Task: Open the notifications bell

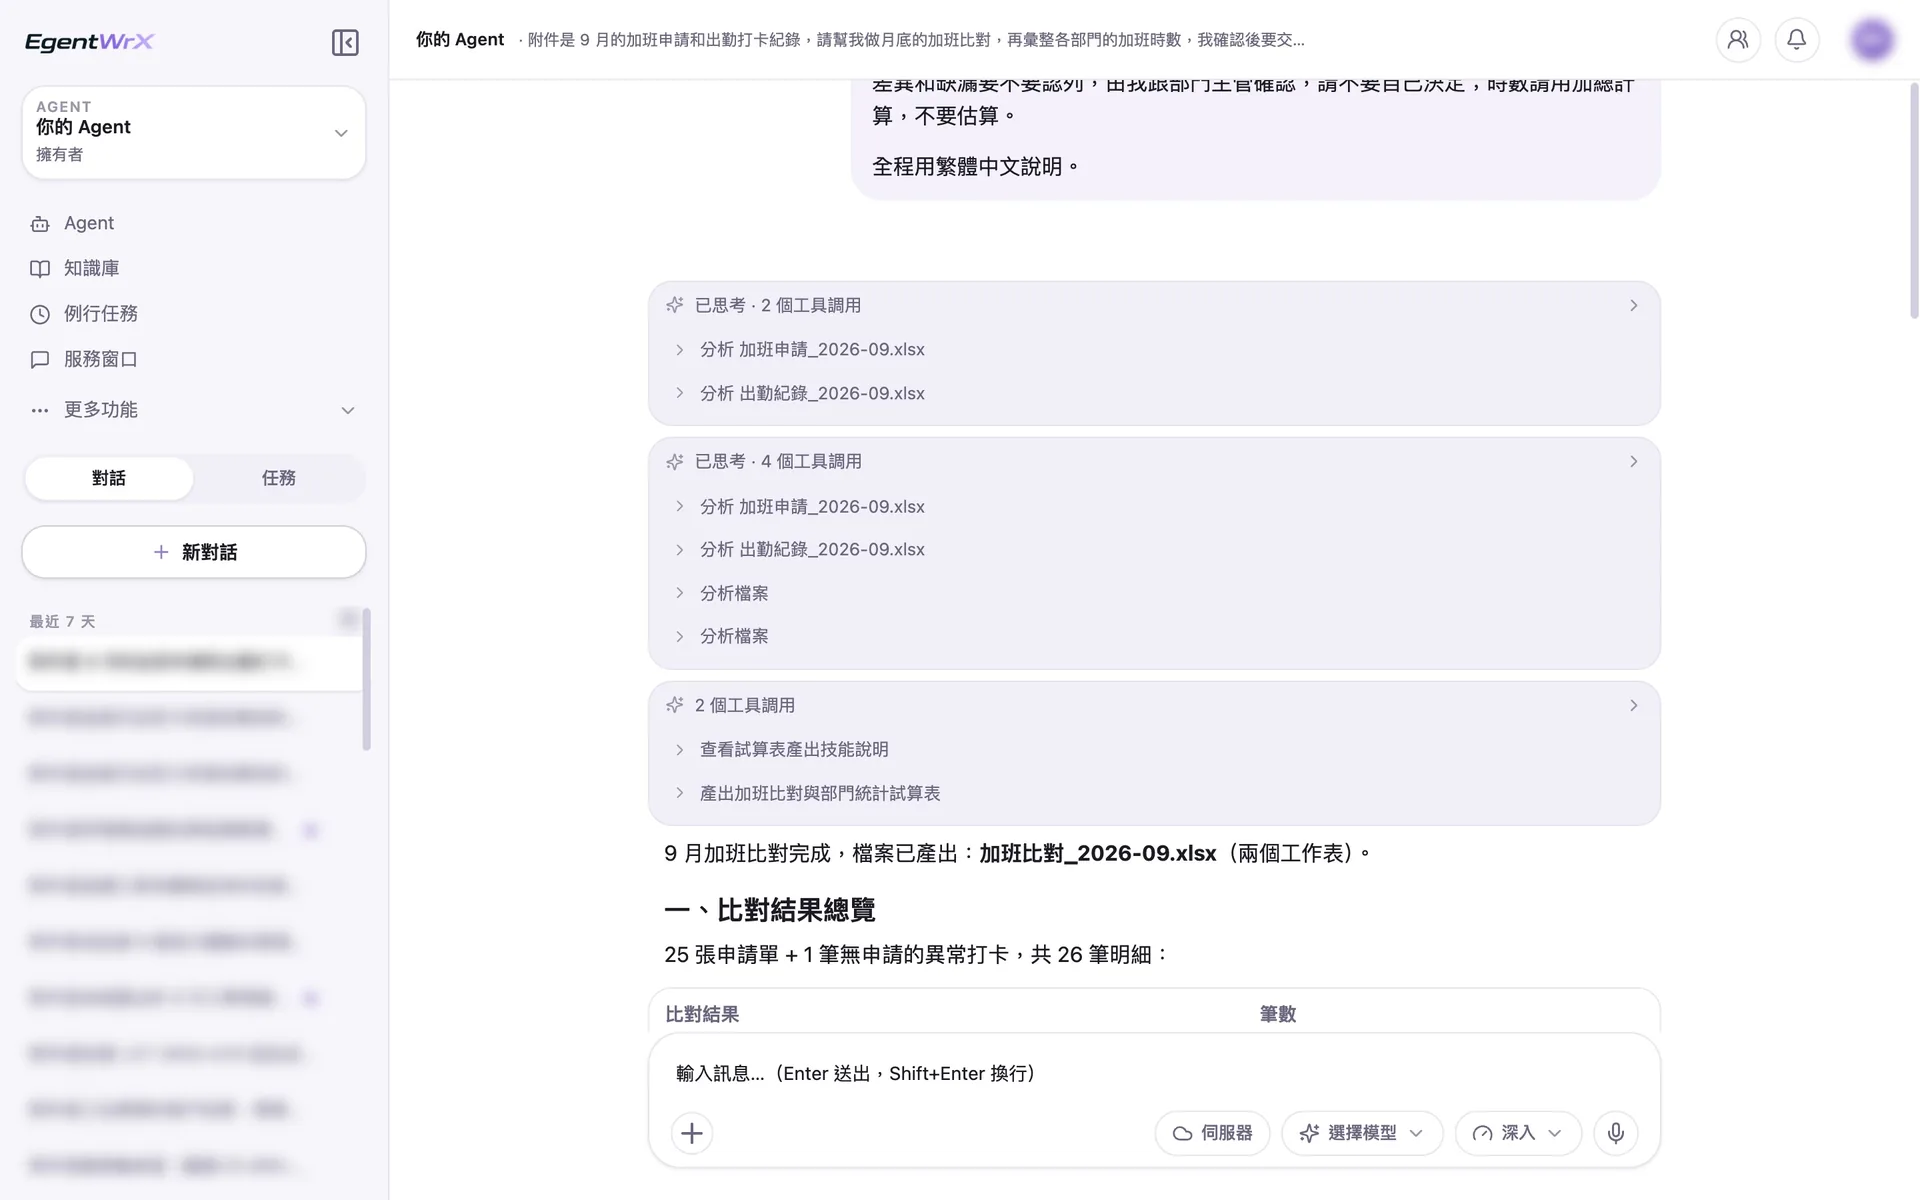Action: [x=1797, y=40]
